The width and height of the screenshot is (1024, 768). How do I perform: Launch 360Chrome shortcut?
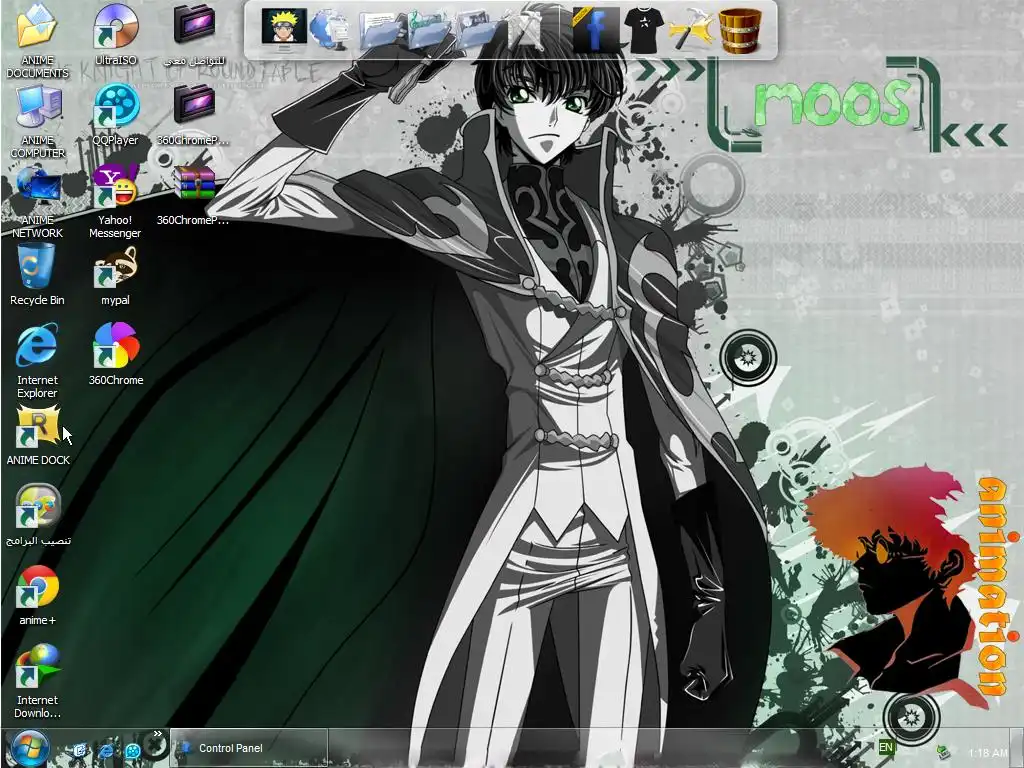116,346
